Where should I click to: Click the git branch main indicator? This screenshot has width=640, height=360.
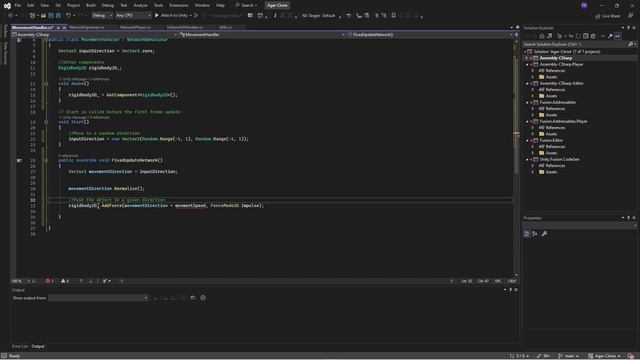[x=568, y=356]
